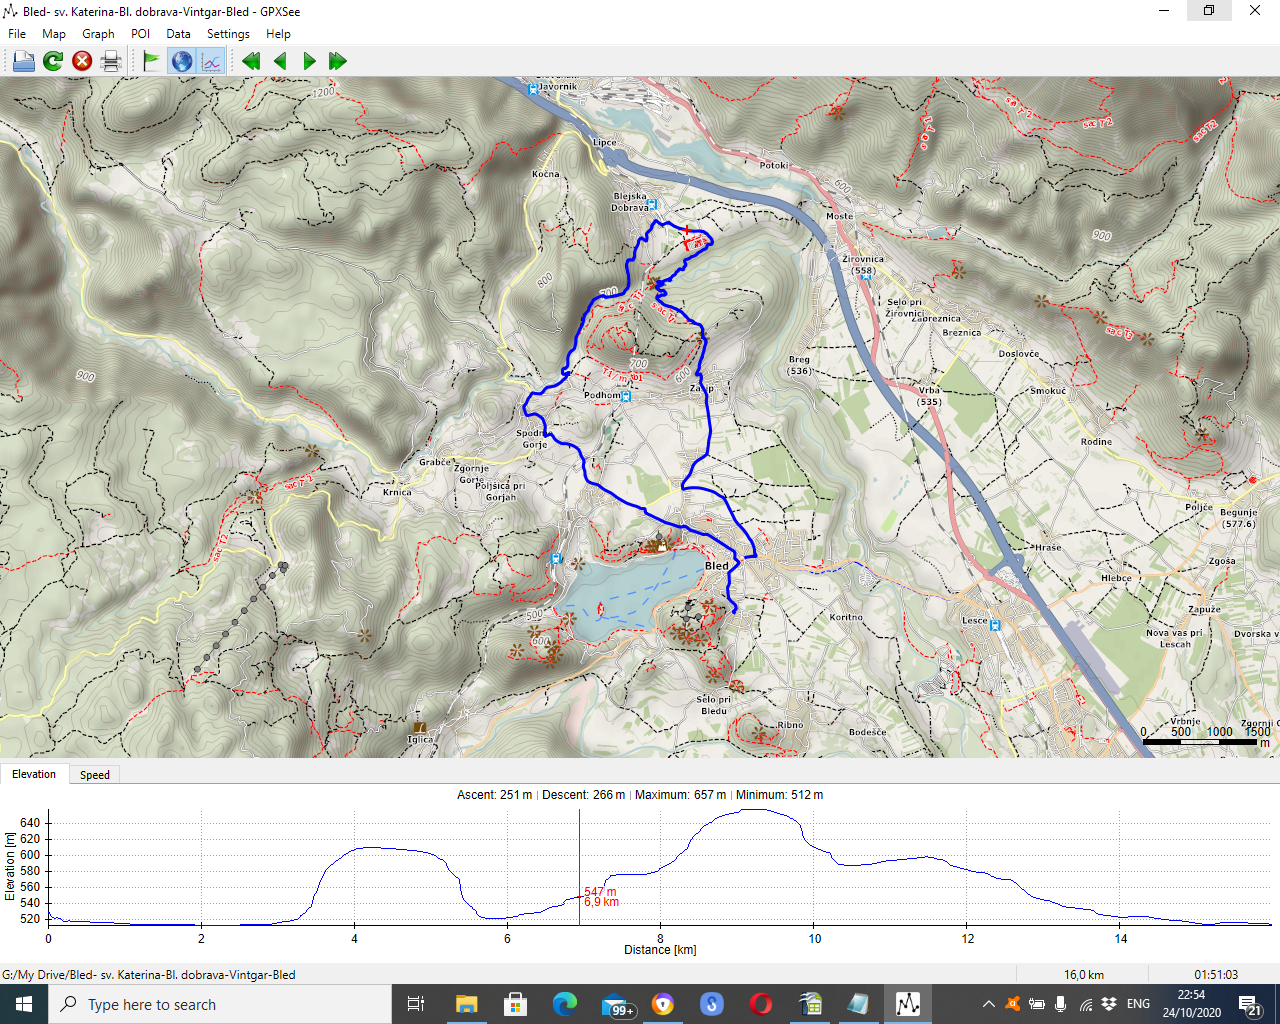The width and height of the screenshot is (1280, 1024).
Task: Click the Print toolbar icon
Action: point(111,61)
